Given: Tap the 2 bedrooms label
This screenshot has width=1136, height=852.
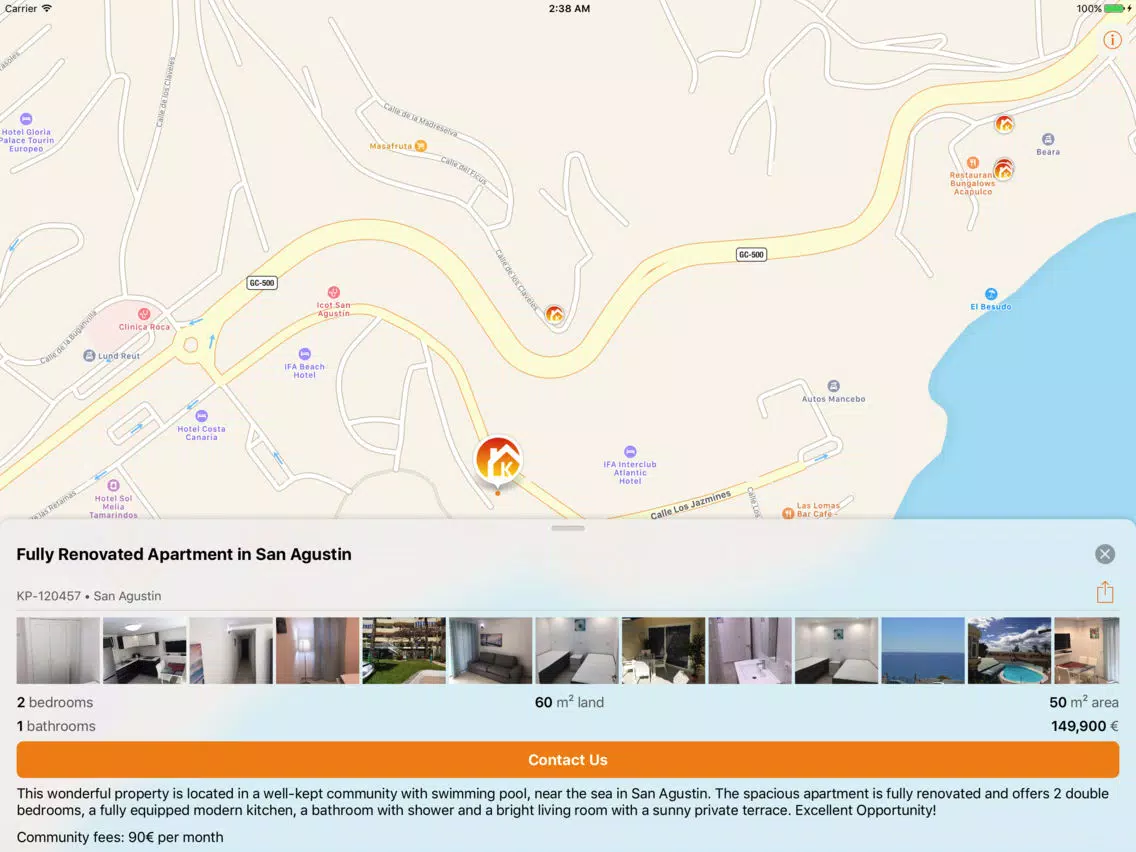Looking at the screenshot, I should point(55,702).
